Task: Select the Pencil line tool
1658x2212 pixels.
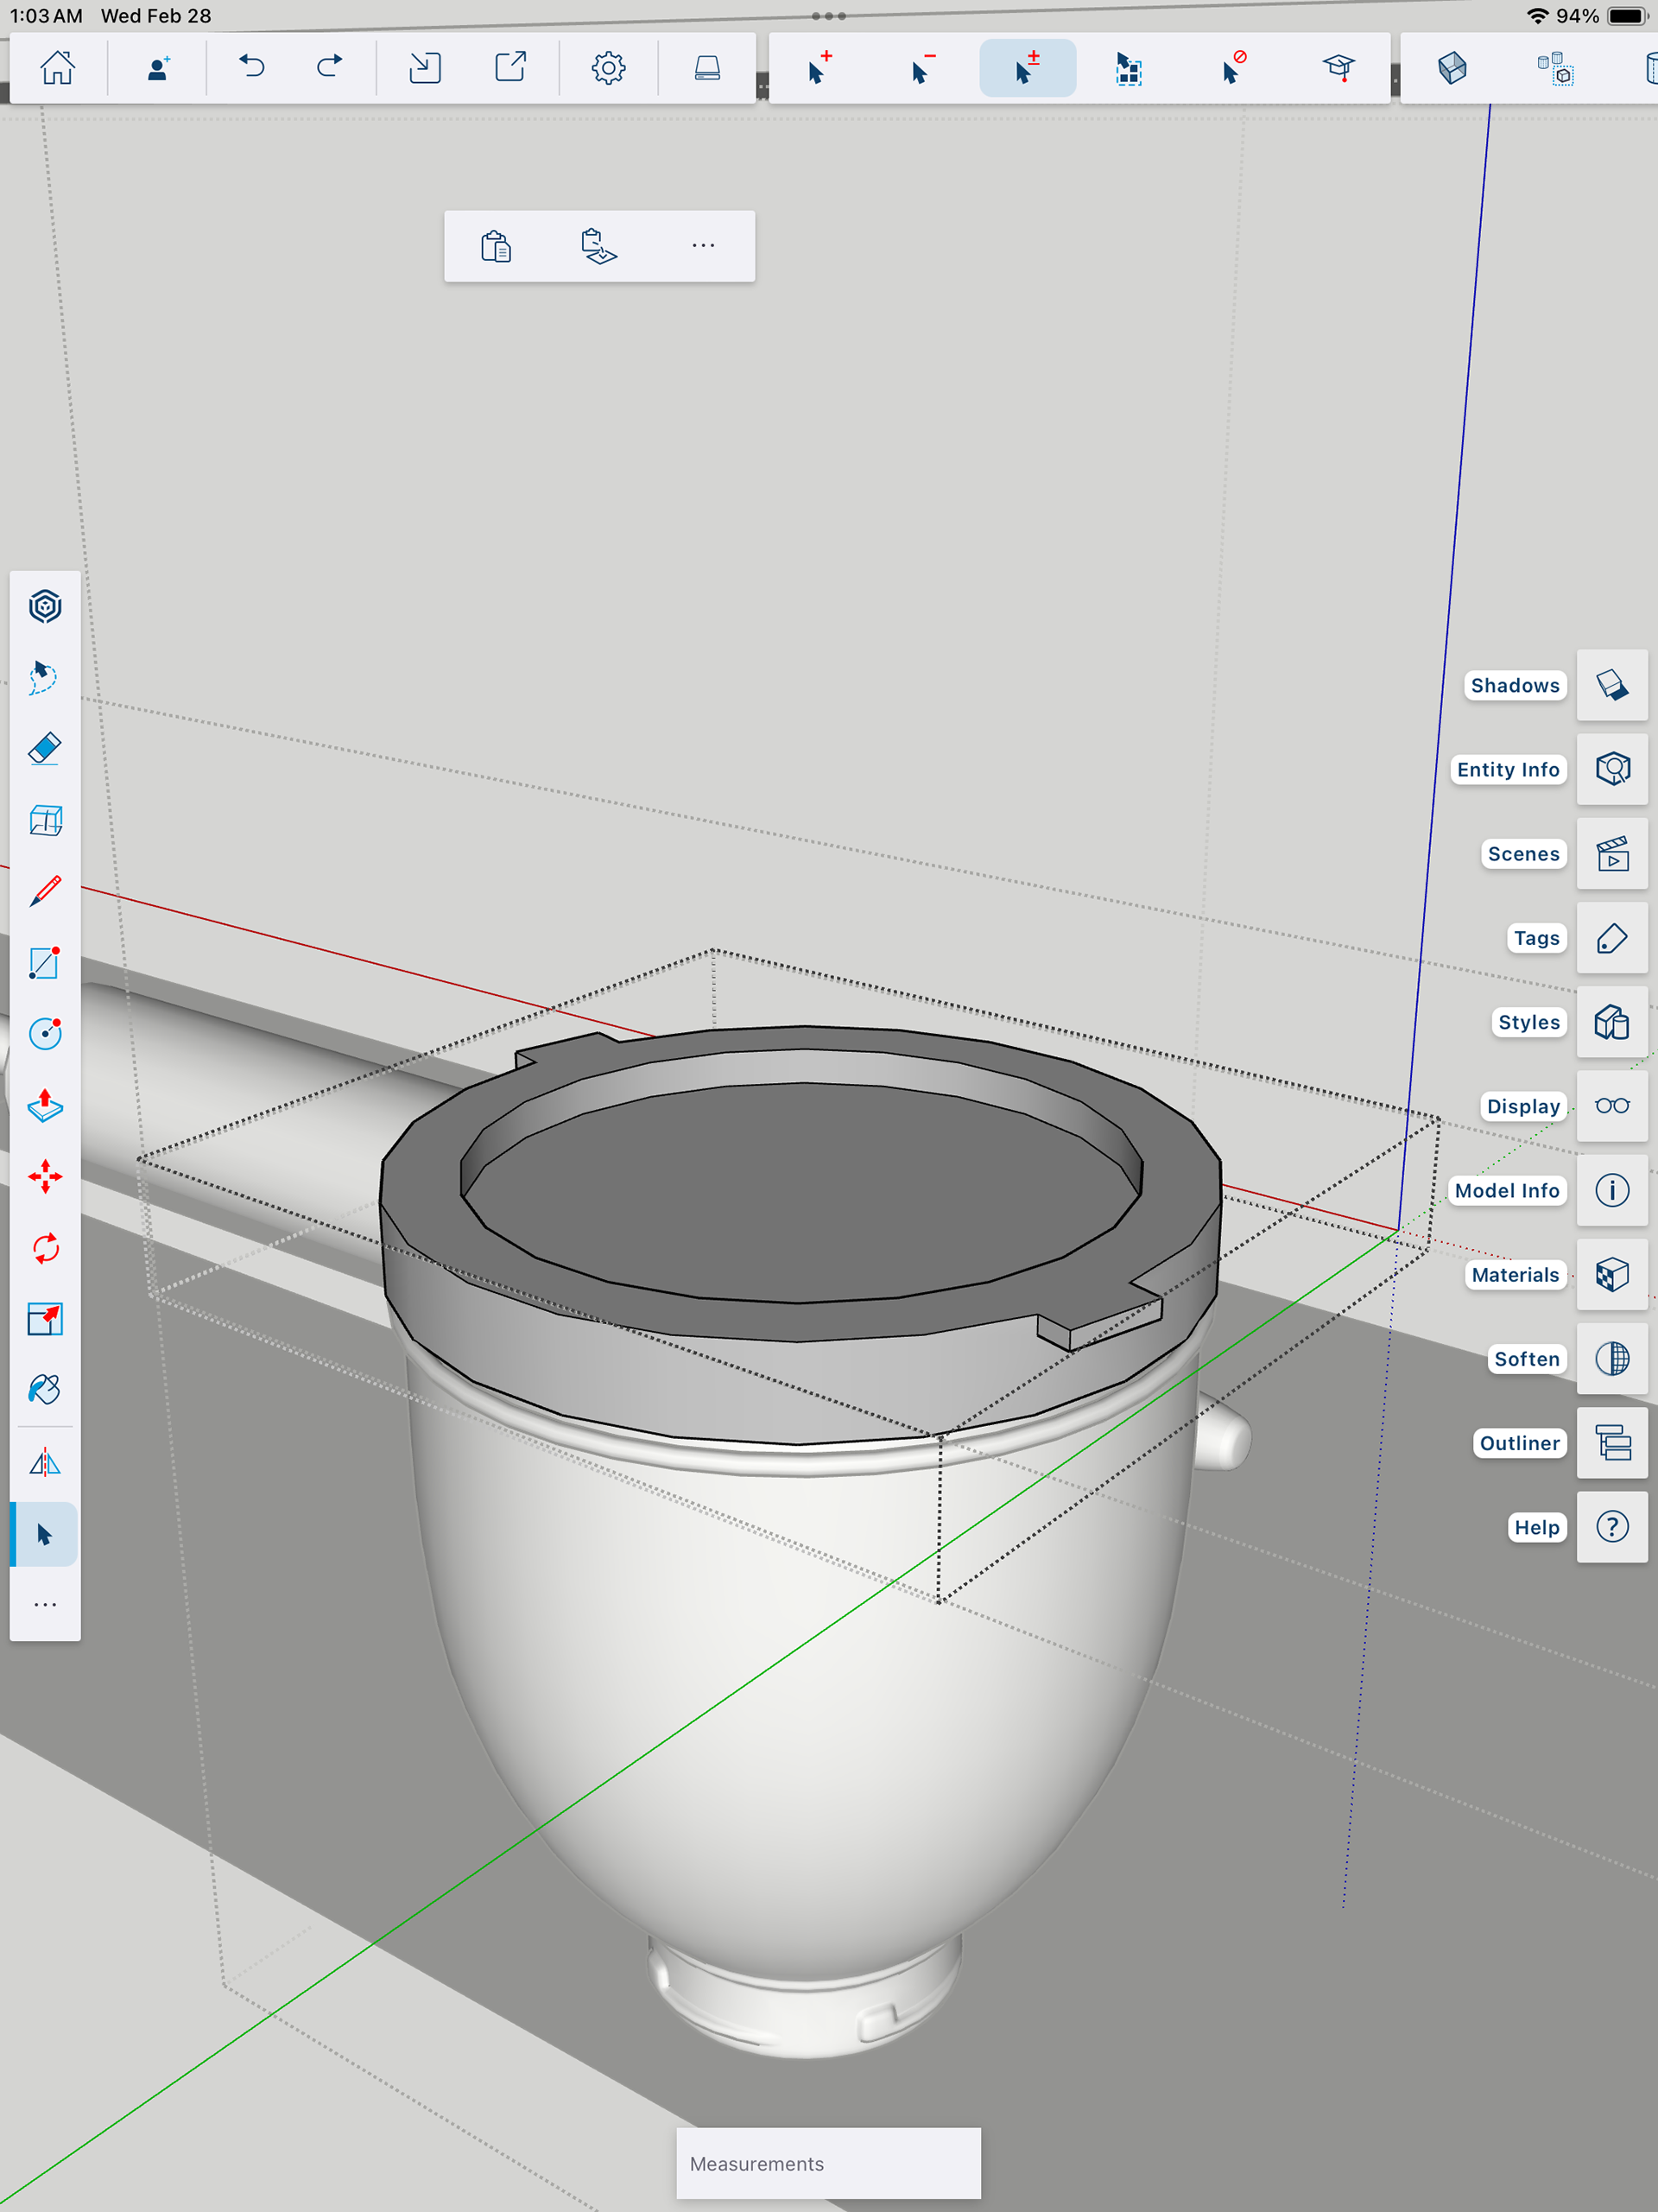Action: (x=45, y=891)
